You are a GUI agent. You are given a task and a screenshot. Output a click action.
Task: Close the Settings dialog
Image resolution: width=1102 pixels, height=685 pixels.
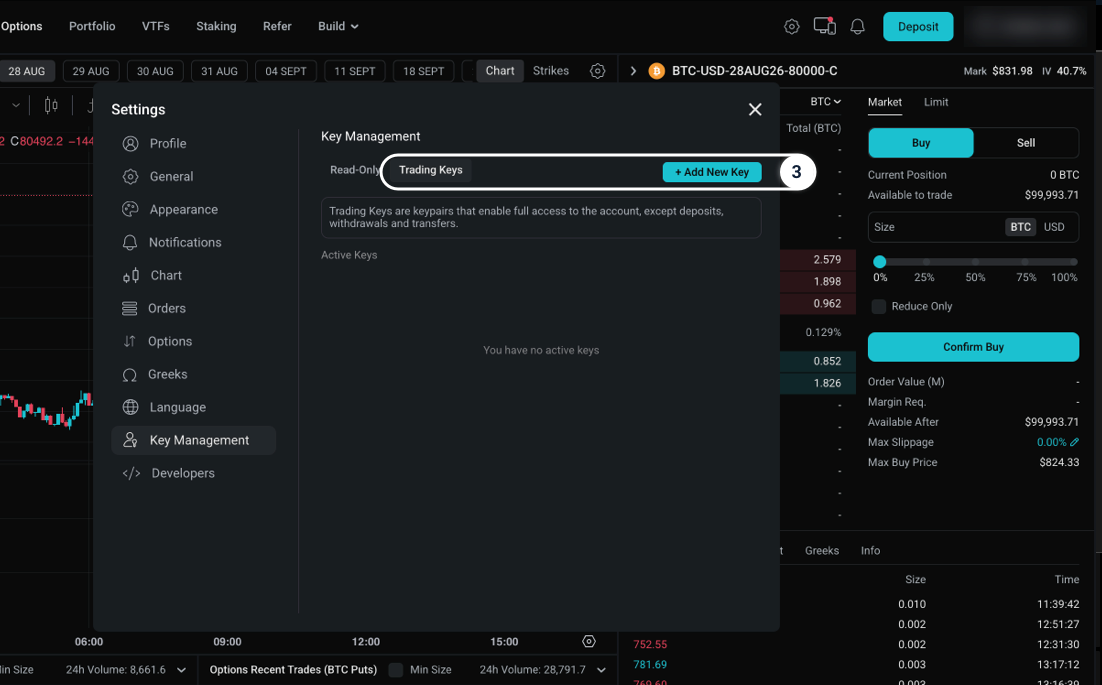click(x=755, y=110)
